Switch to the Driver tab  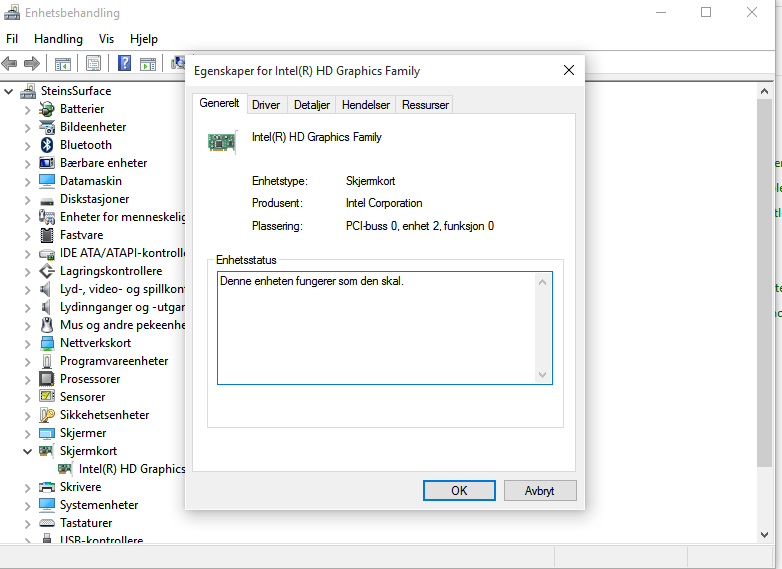tap(266, 105)
